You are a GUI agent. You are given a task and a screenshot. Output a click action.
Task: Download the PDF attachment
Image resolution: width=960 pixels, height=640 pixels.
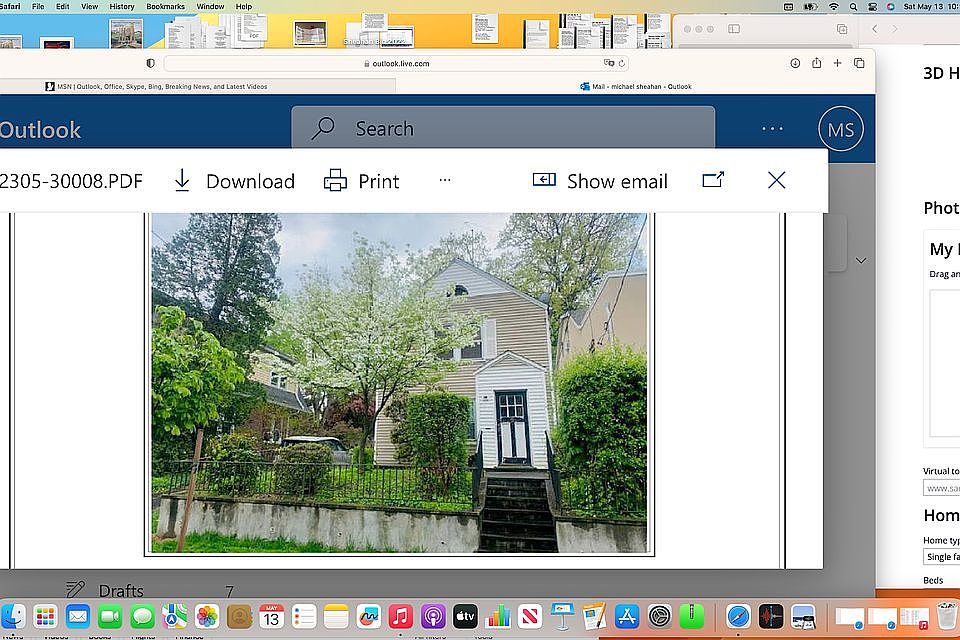coord(234,181)
